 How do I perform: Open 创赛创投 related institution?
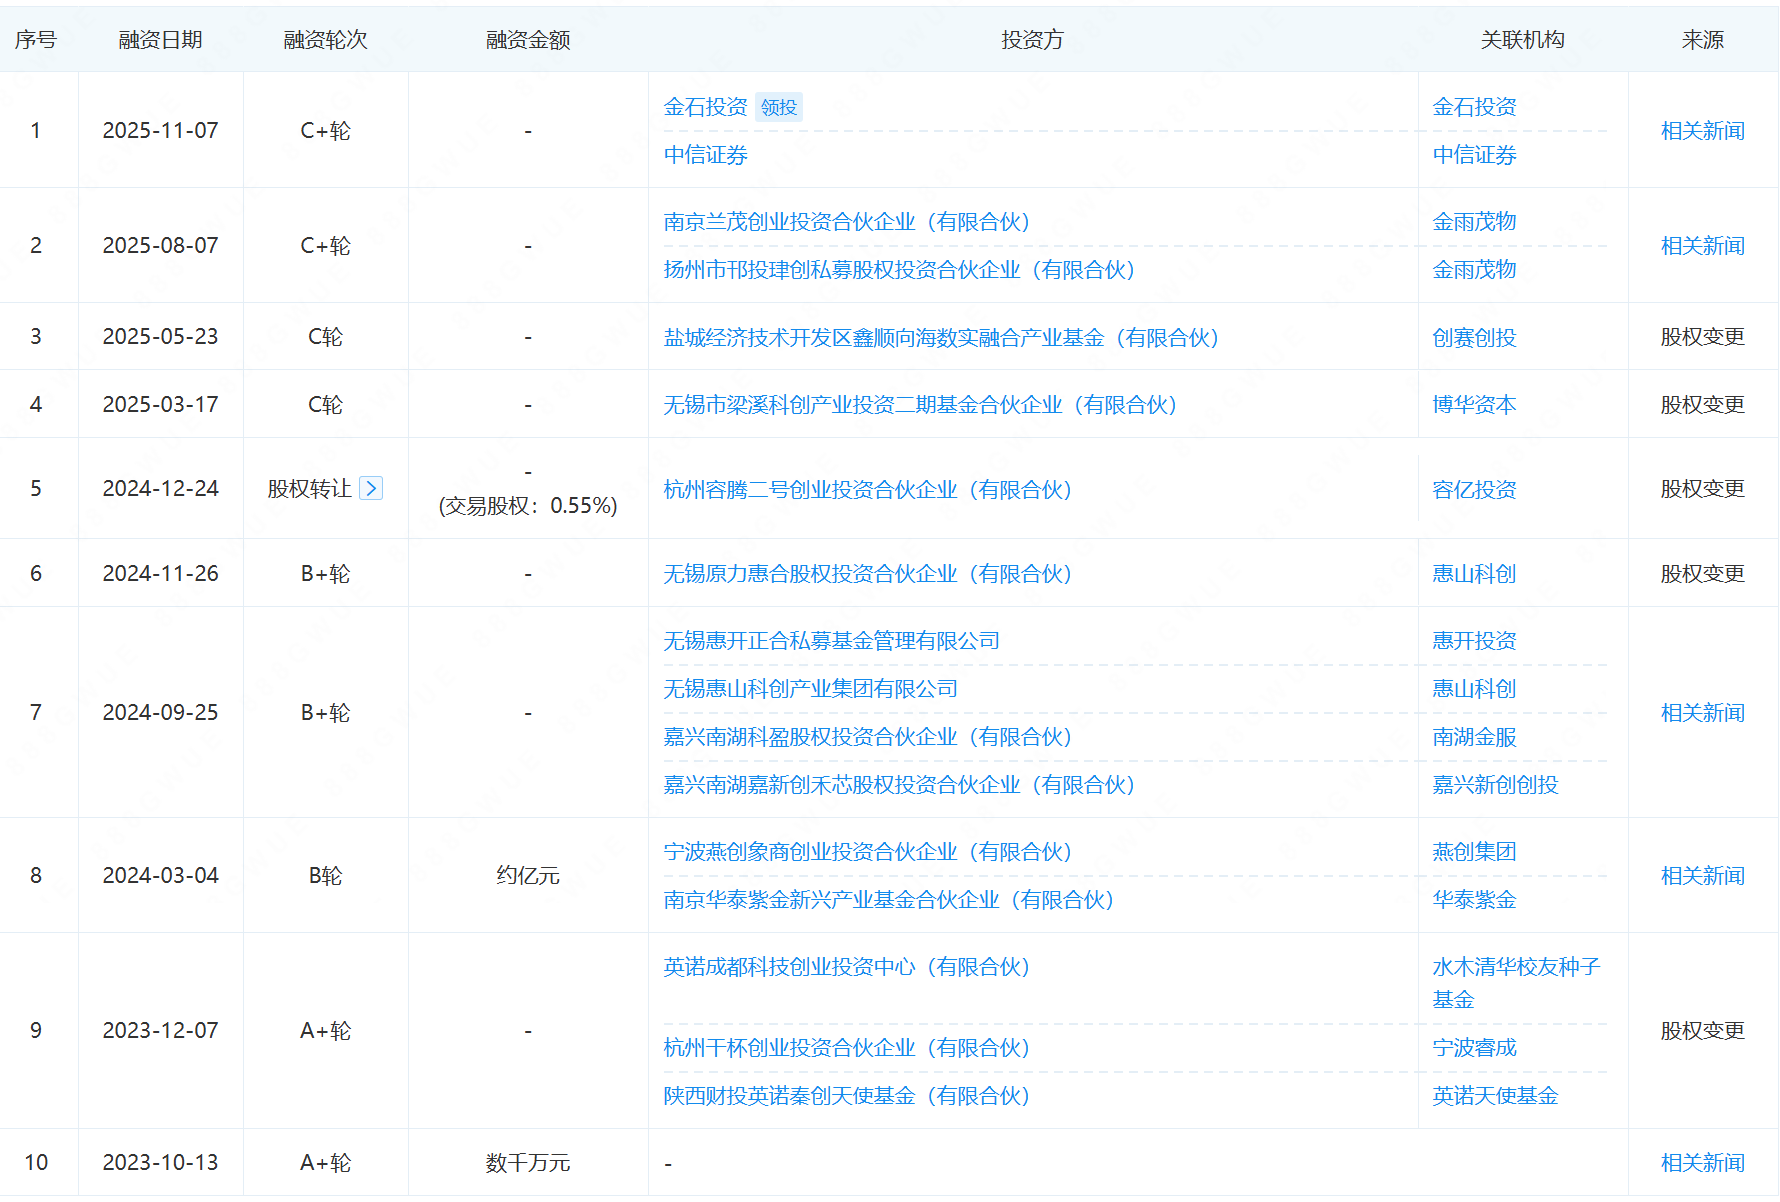pyautogui.click(x=1474, y=338)
